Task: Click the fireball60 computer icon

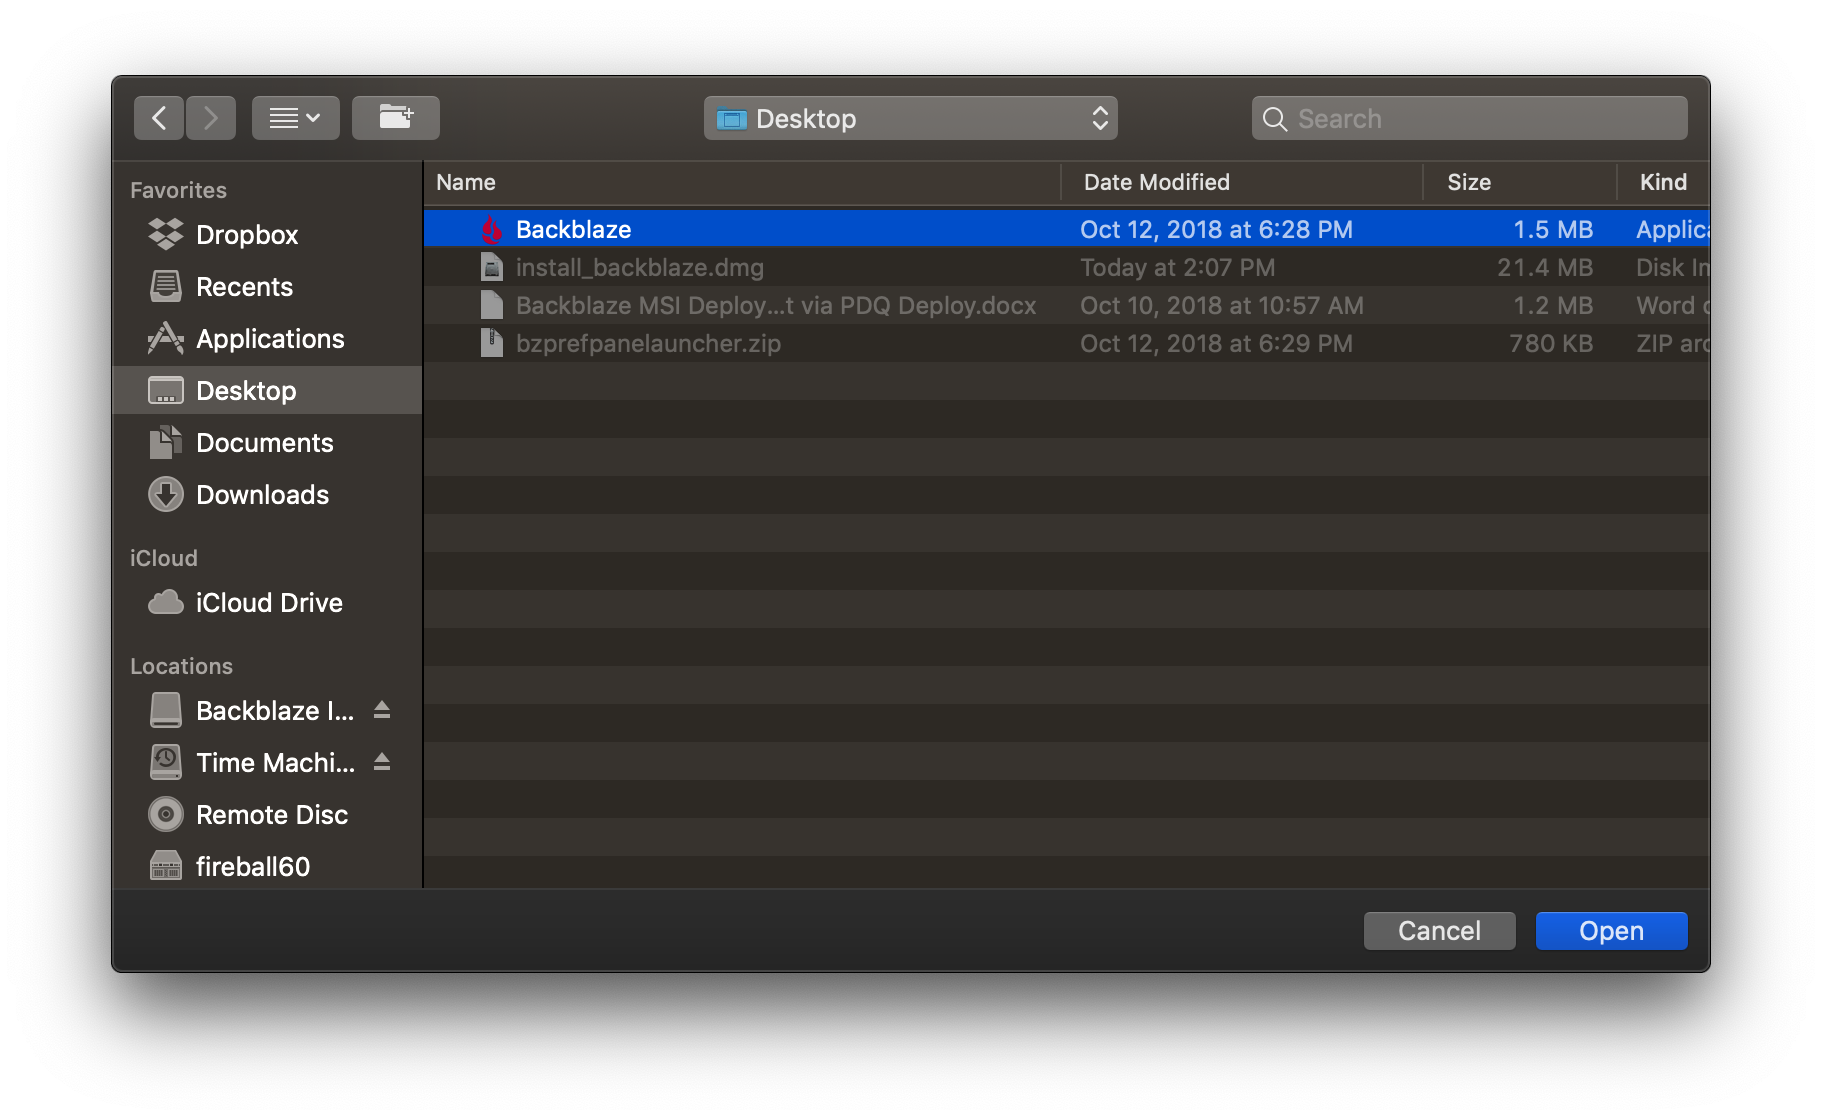Action: [x=165, y=866]
